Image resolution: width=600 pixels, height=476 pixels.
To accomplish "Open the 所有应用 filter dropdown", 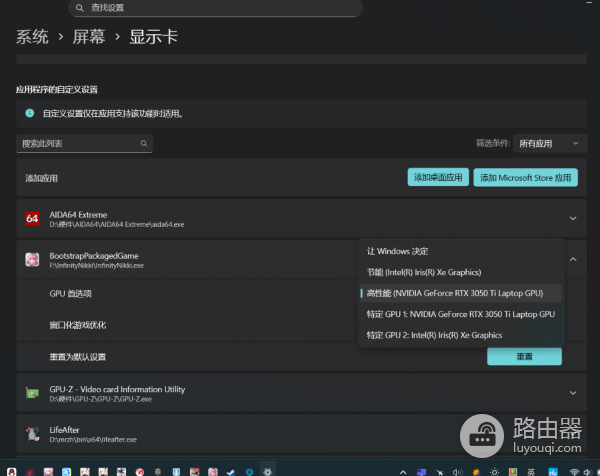I will [x=549, y=143].
